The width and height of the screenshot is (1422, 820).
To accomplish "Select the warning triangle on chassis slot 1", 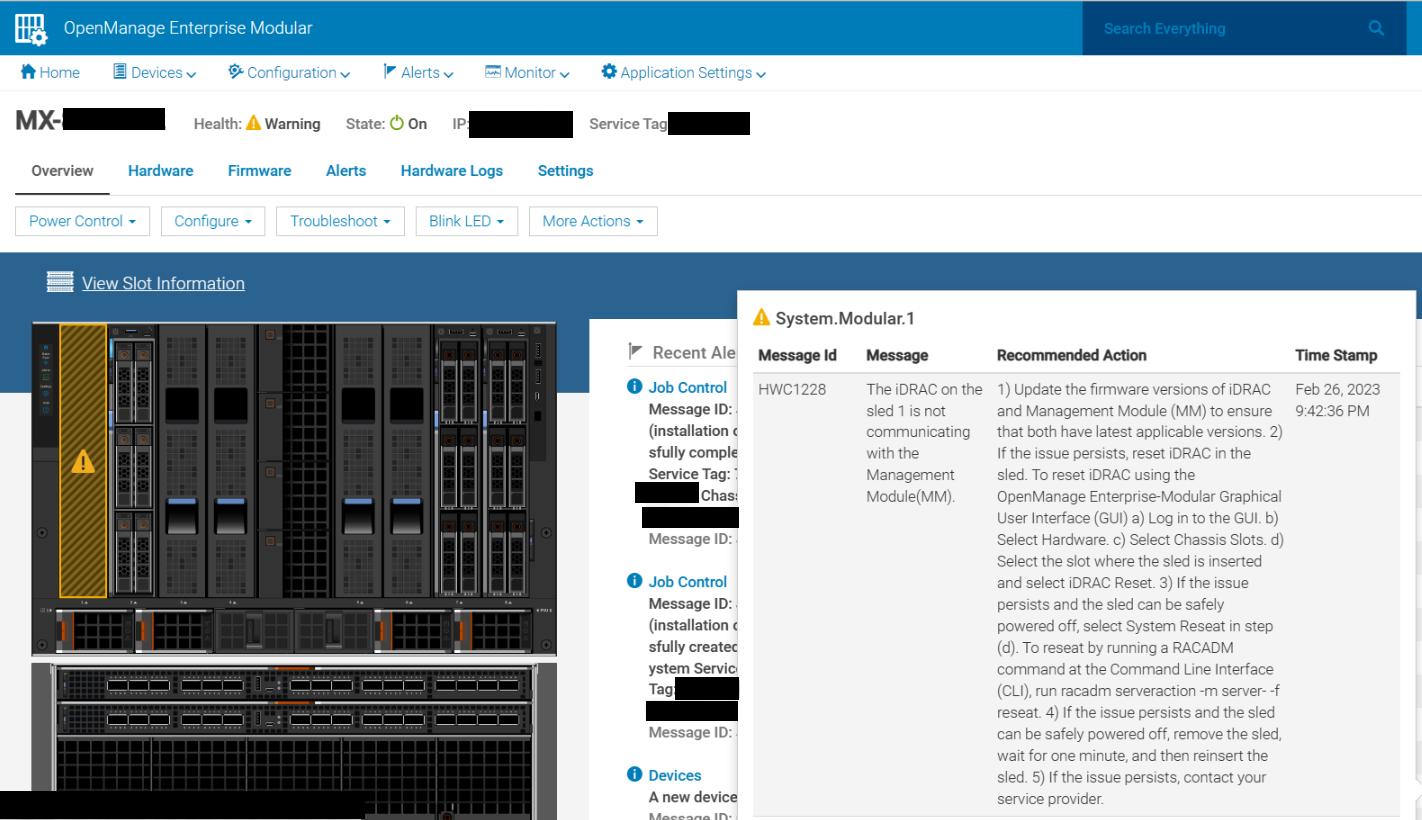I will (x=84, y=461).
